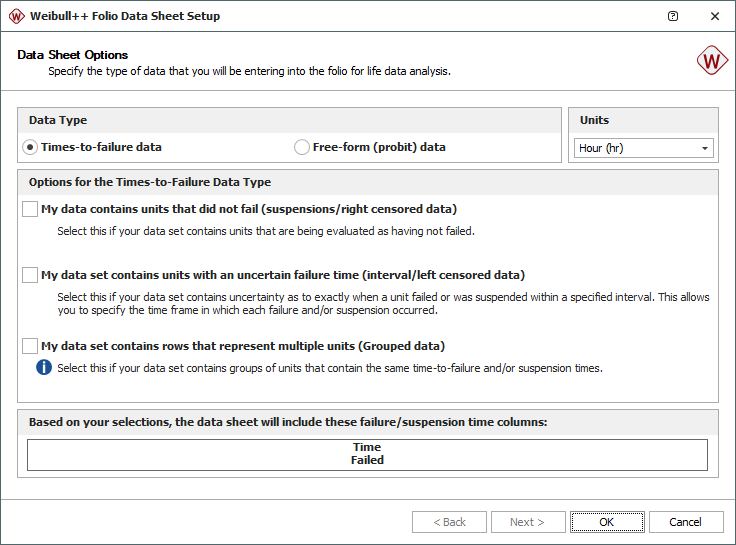Choose the Free-form (probit) data option
Image resolution: width=736 pixels, height=545 pixels.
pyautogui.click(x=302, y=147)
